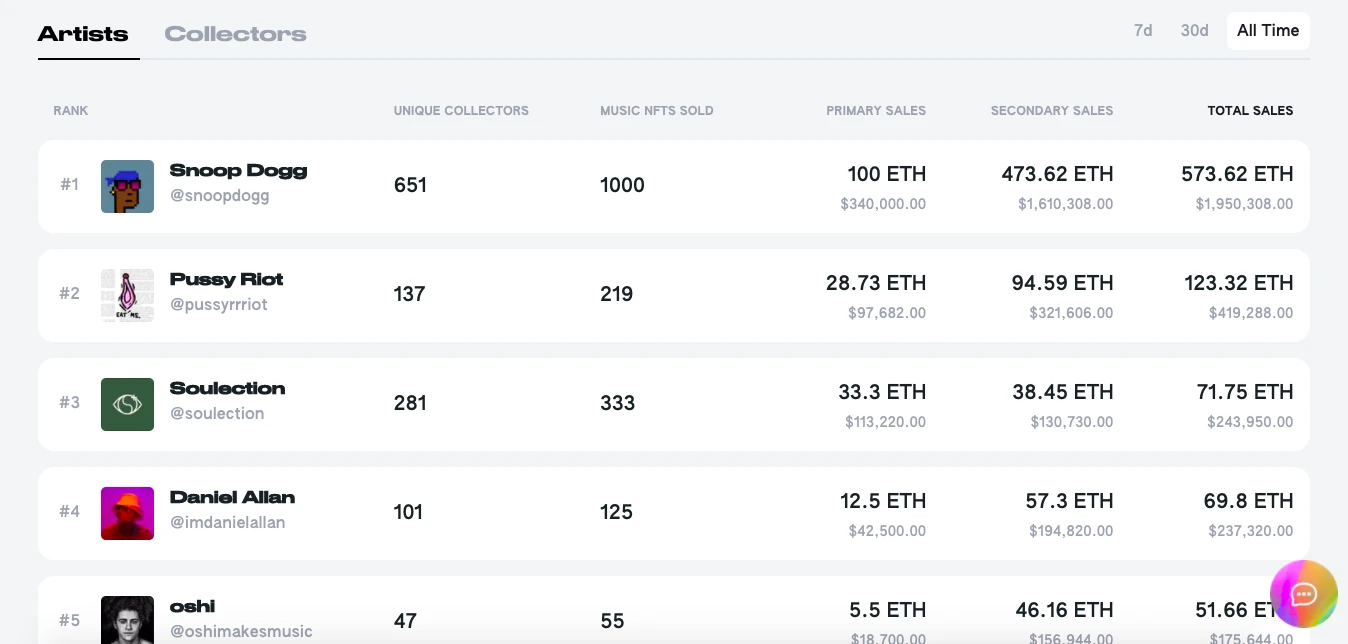Screen dimensions: 1348x644
Task: Click the #1 rank label
Action: tap(69, 185)
